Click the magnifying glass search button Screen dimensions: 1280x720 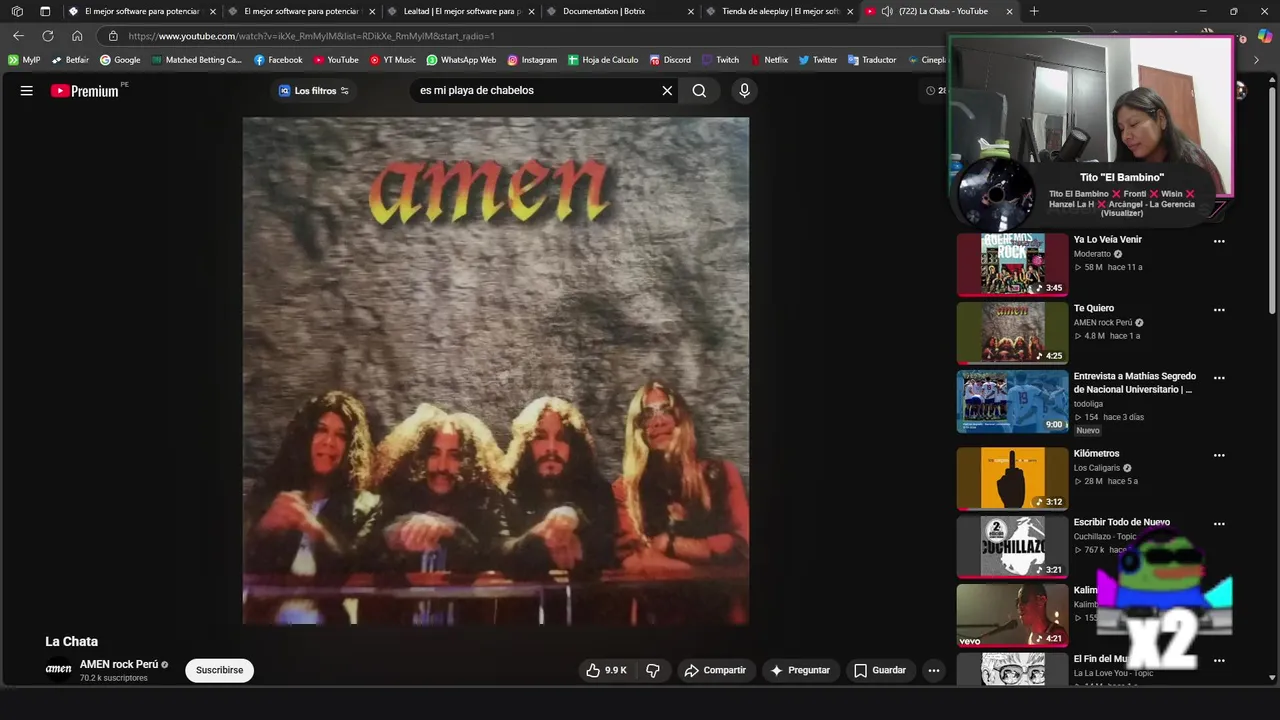(x=699, y=90)
